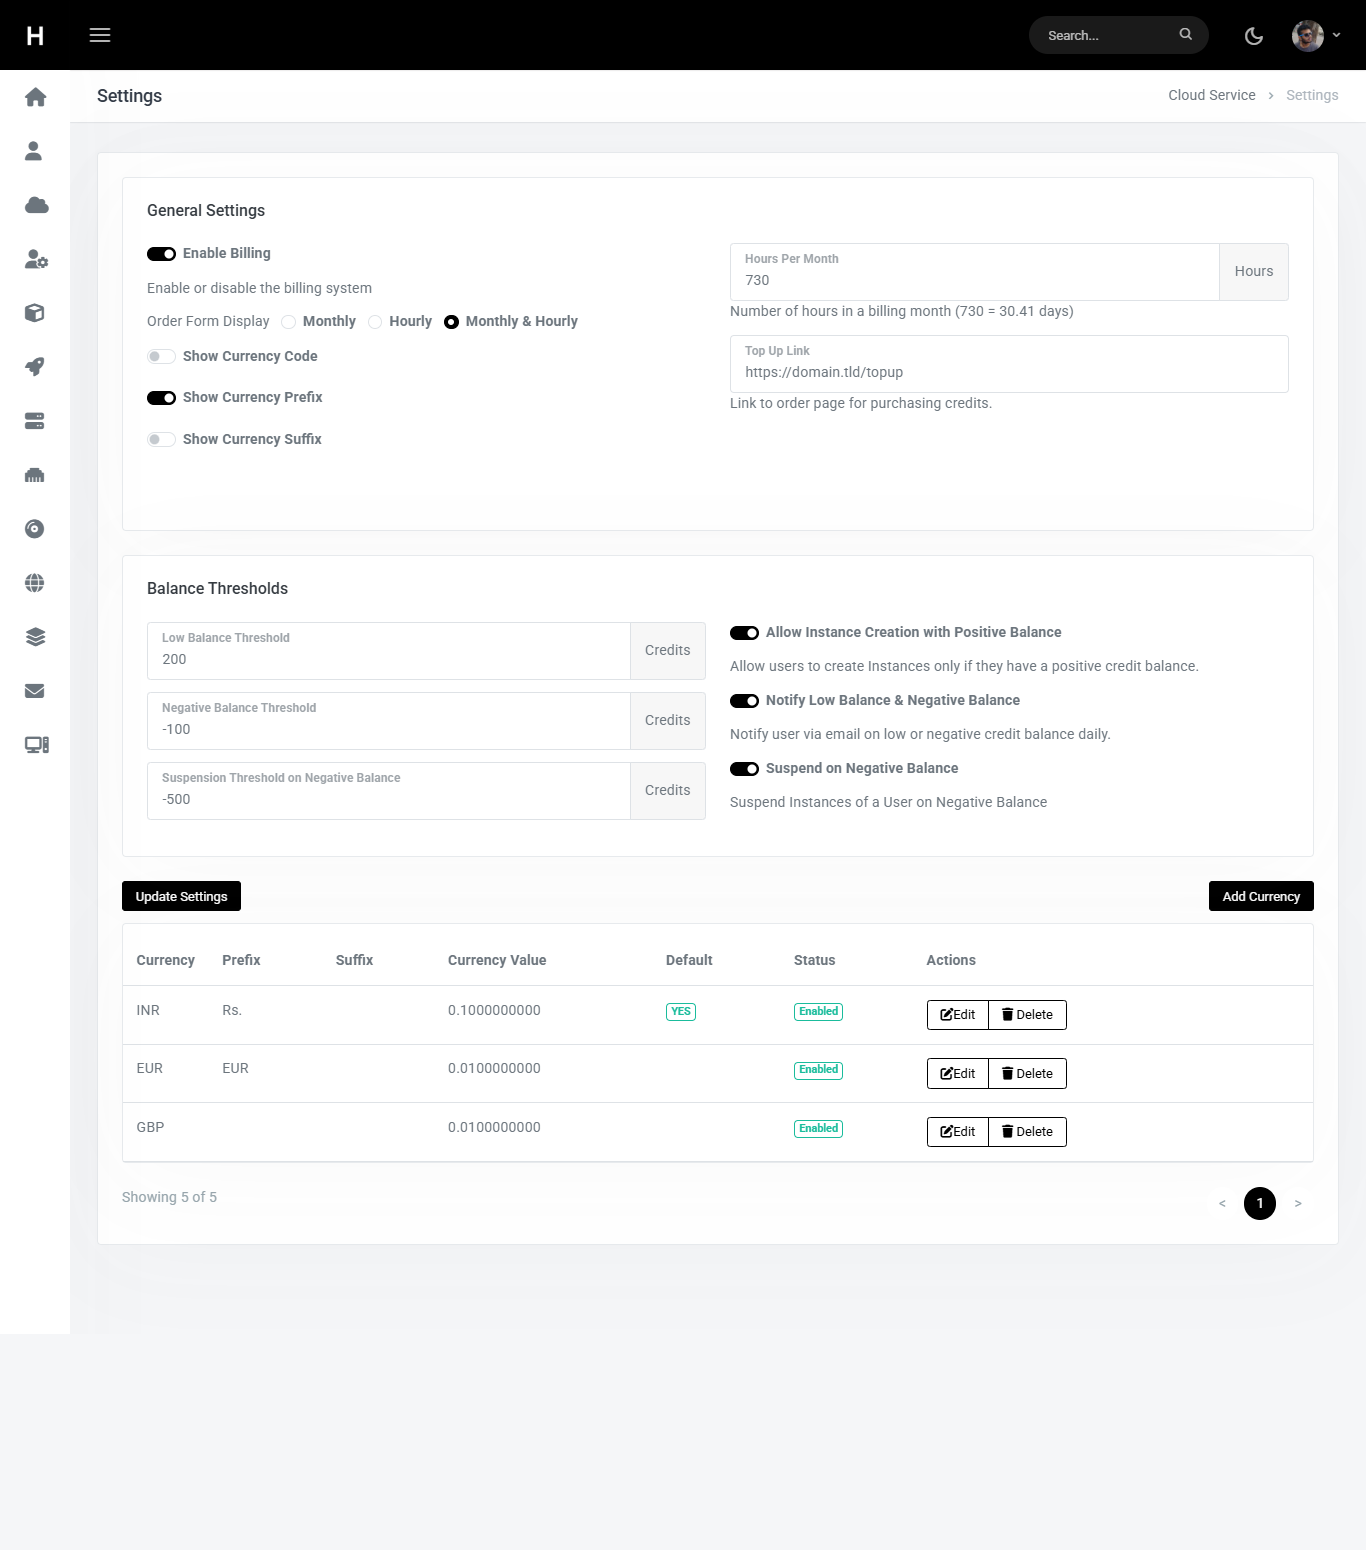Disable the Enable Billing toggle
This screenshot has width=1366, height=1550.
point(161,254)
